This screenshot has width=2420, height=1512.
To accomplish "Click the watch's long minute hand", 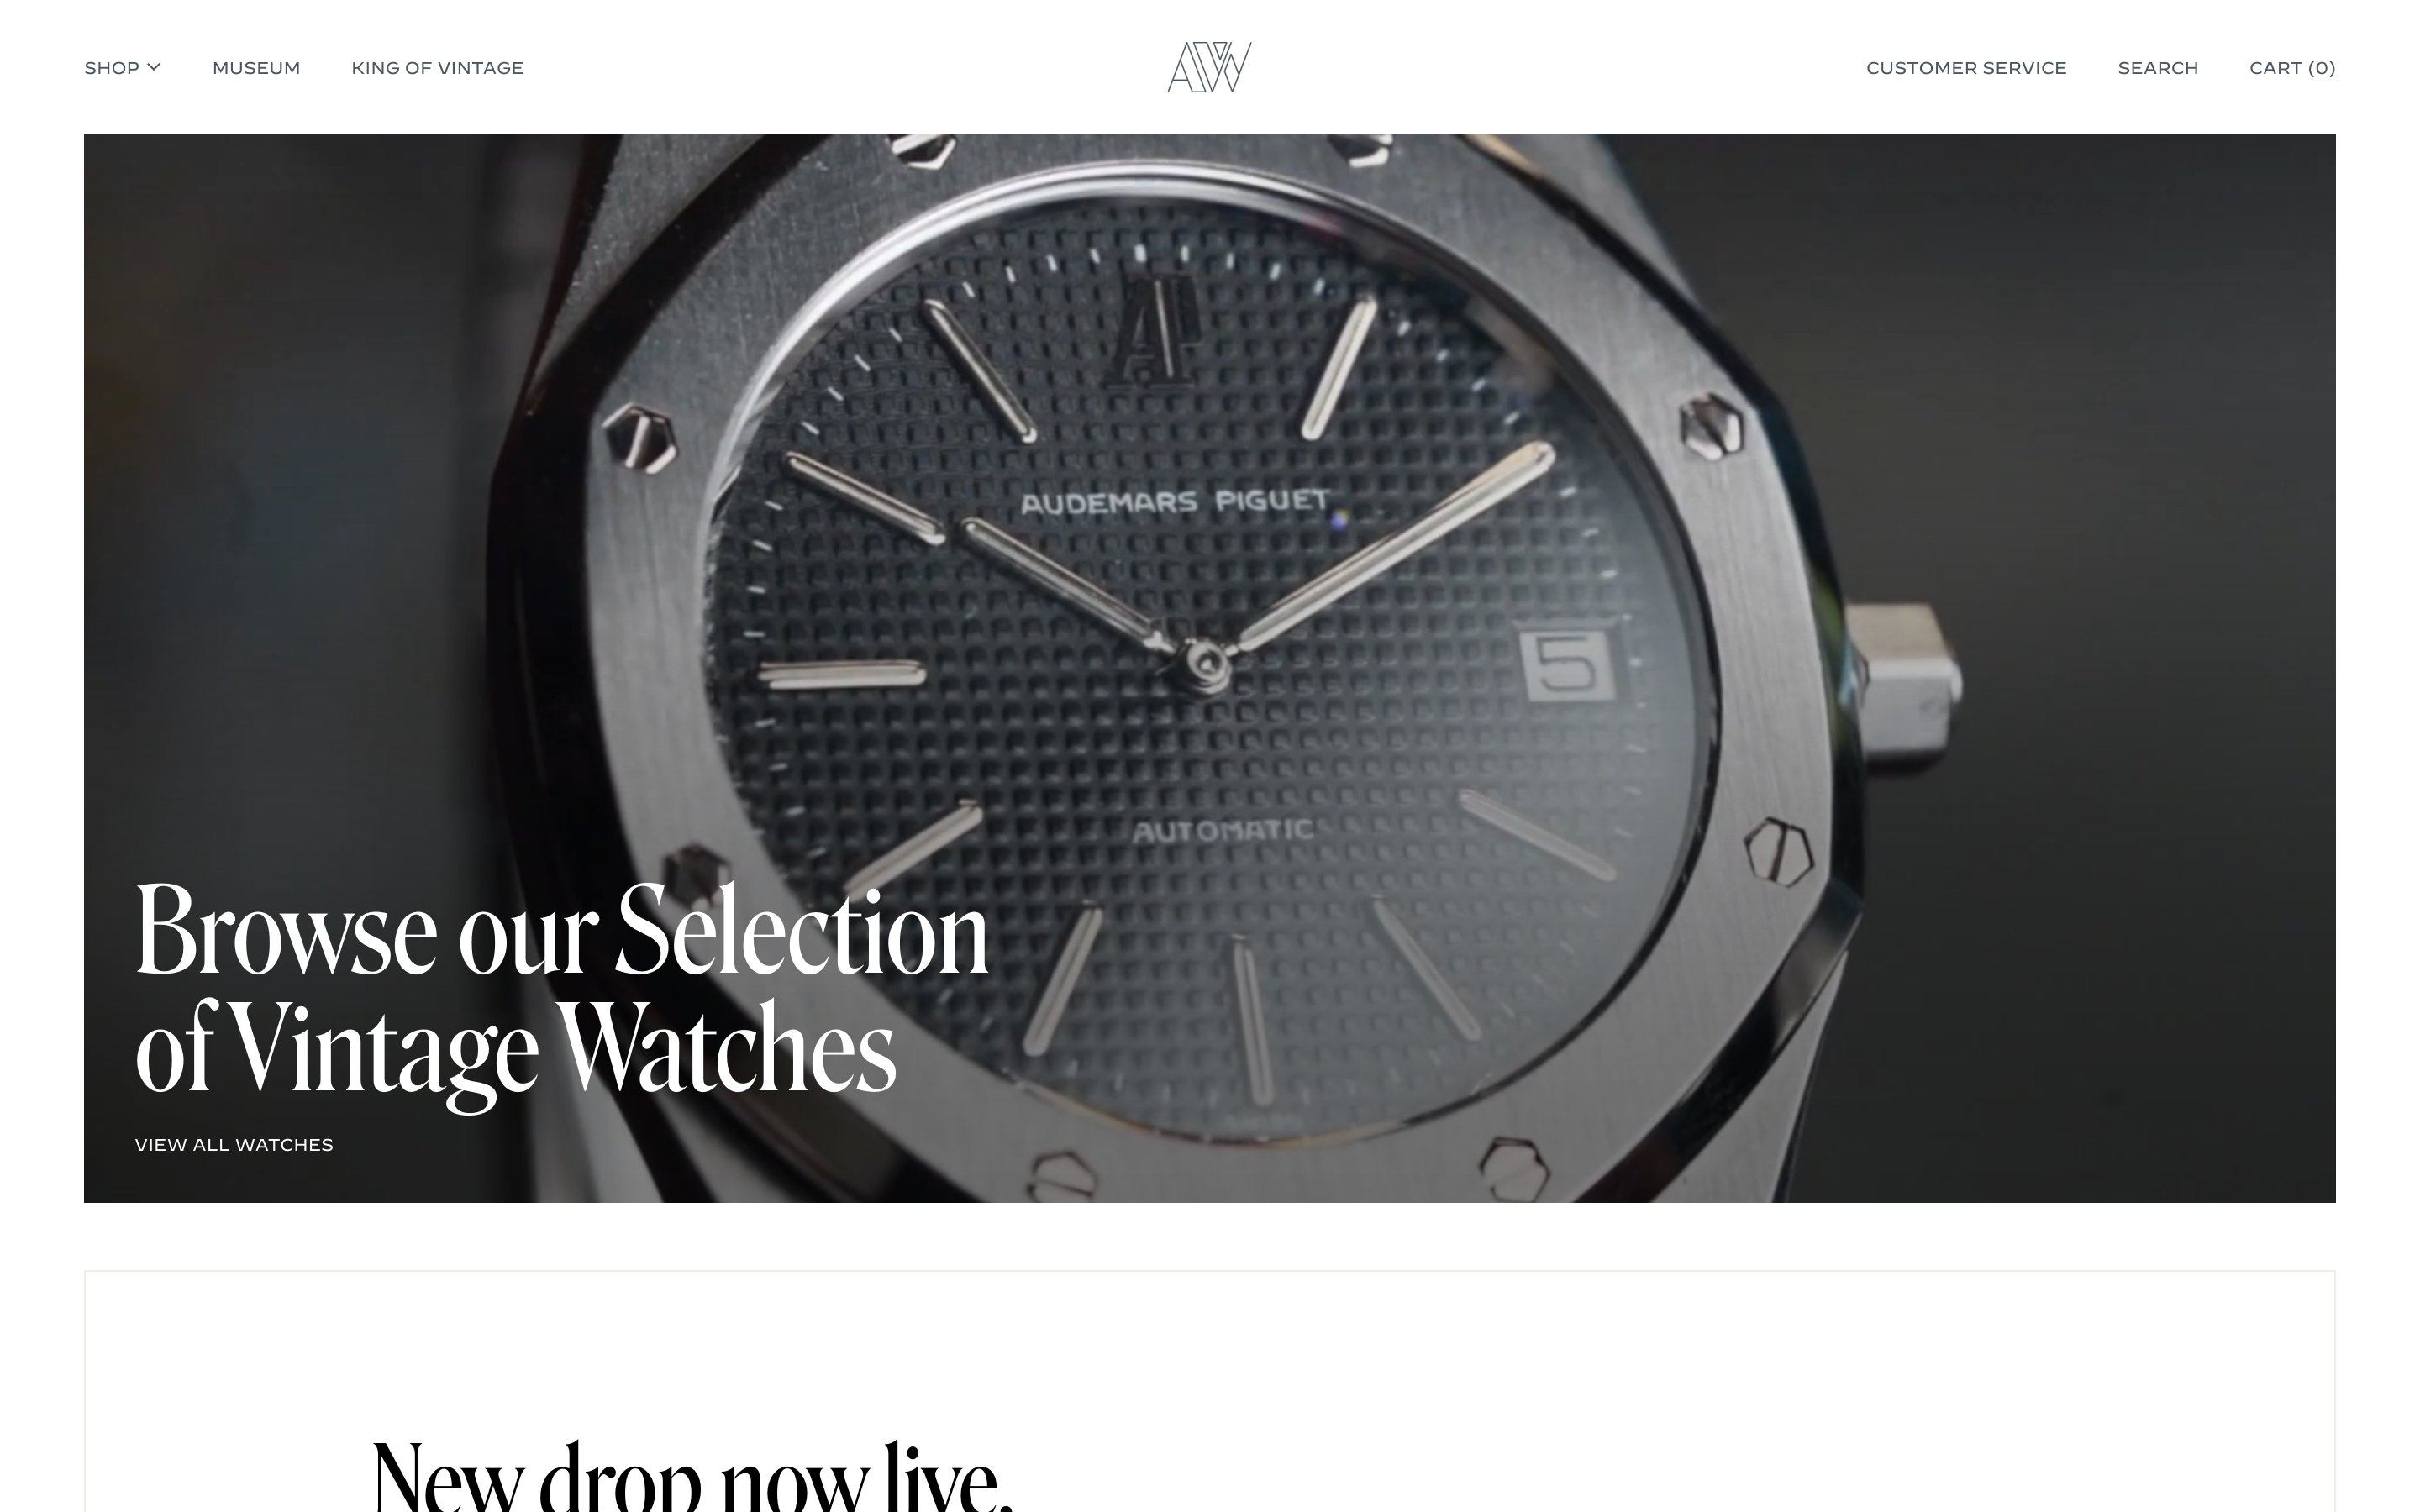I will (1395, 547).
